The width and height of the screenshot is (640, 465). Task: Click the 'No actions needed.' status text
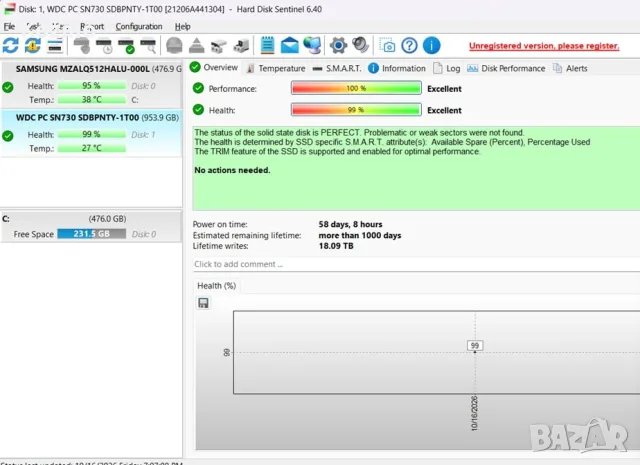(x=232, y=170)
